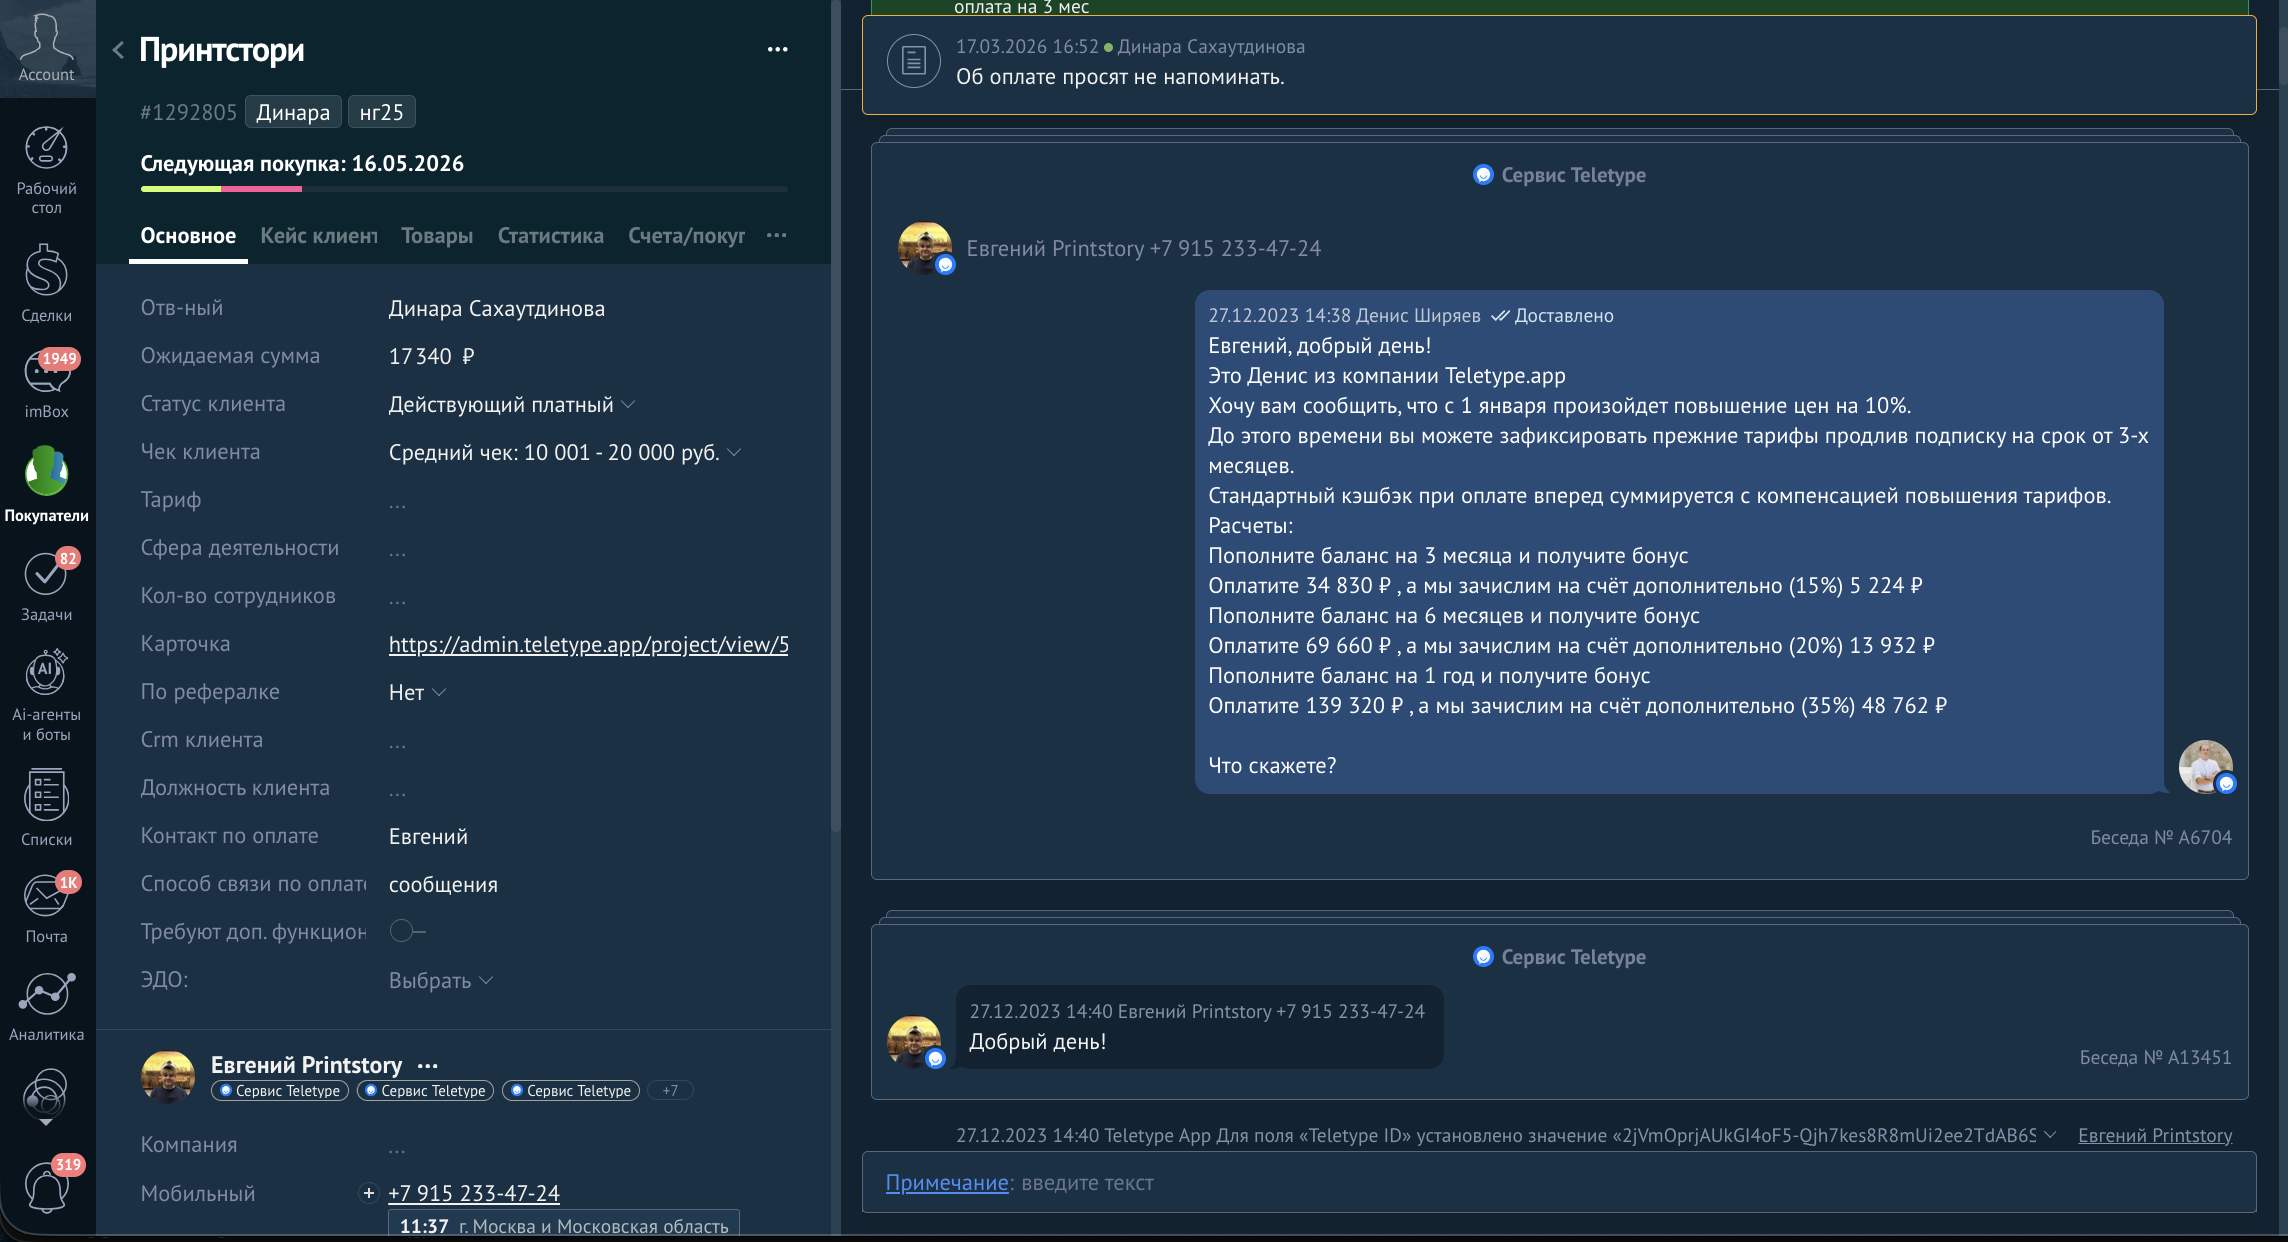The width and height of the screenshot is (2288, 1242).
Task: Open the Счета/покупки tab
Action: (686, 236)
